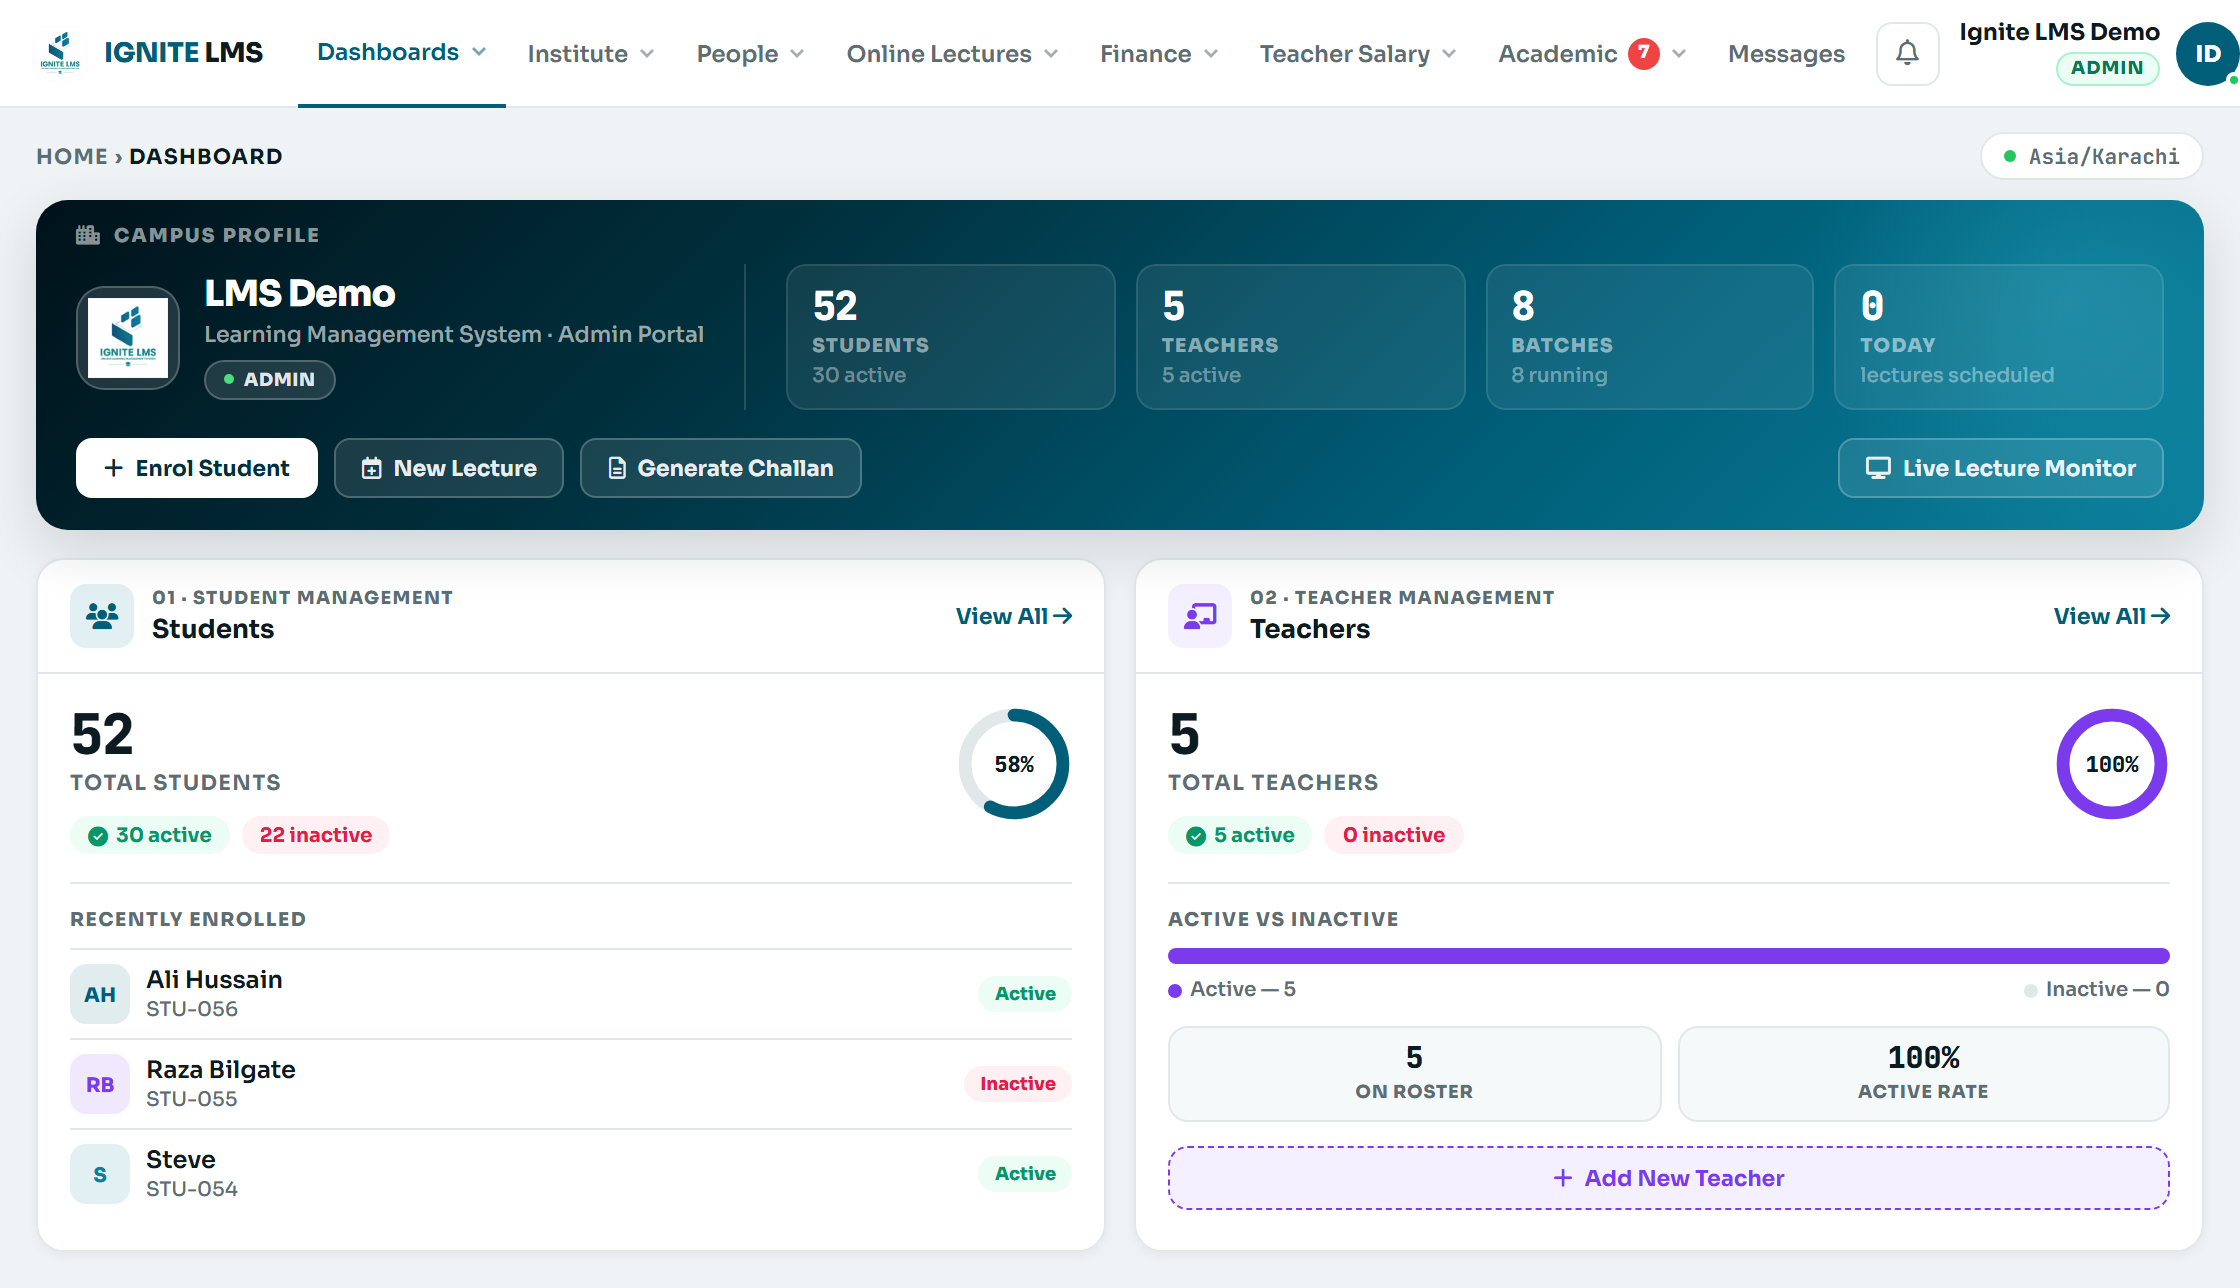Click the green dot of Asia/Karachi
This screenshot has height=1288, width=2240.
(x=2010, y=156)
